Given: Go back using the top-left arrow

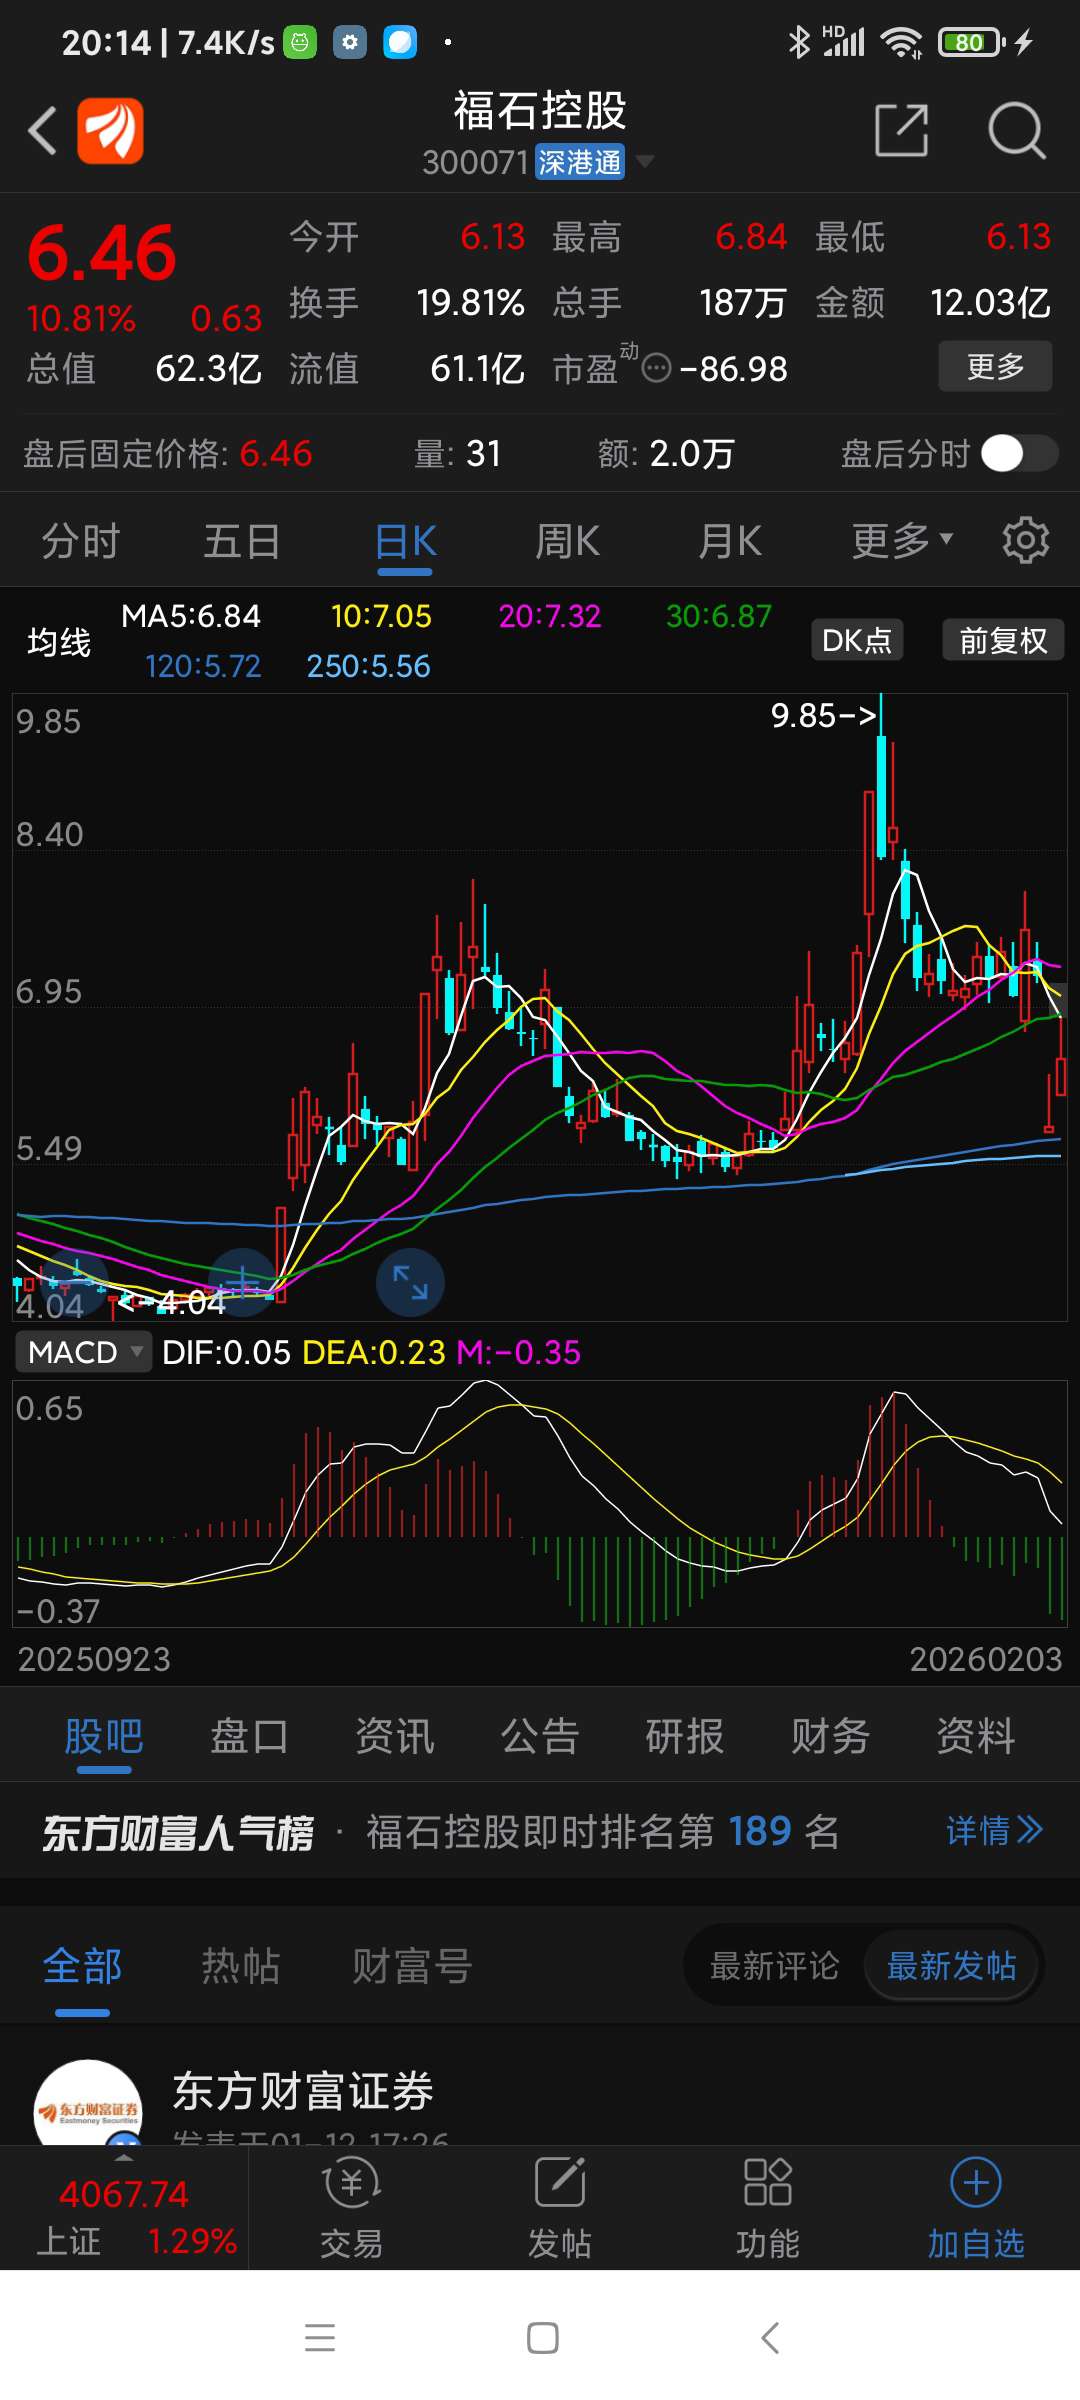Looking at the screenshot, I should pos(42,130).
